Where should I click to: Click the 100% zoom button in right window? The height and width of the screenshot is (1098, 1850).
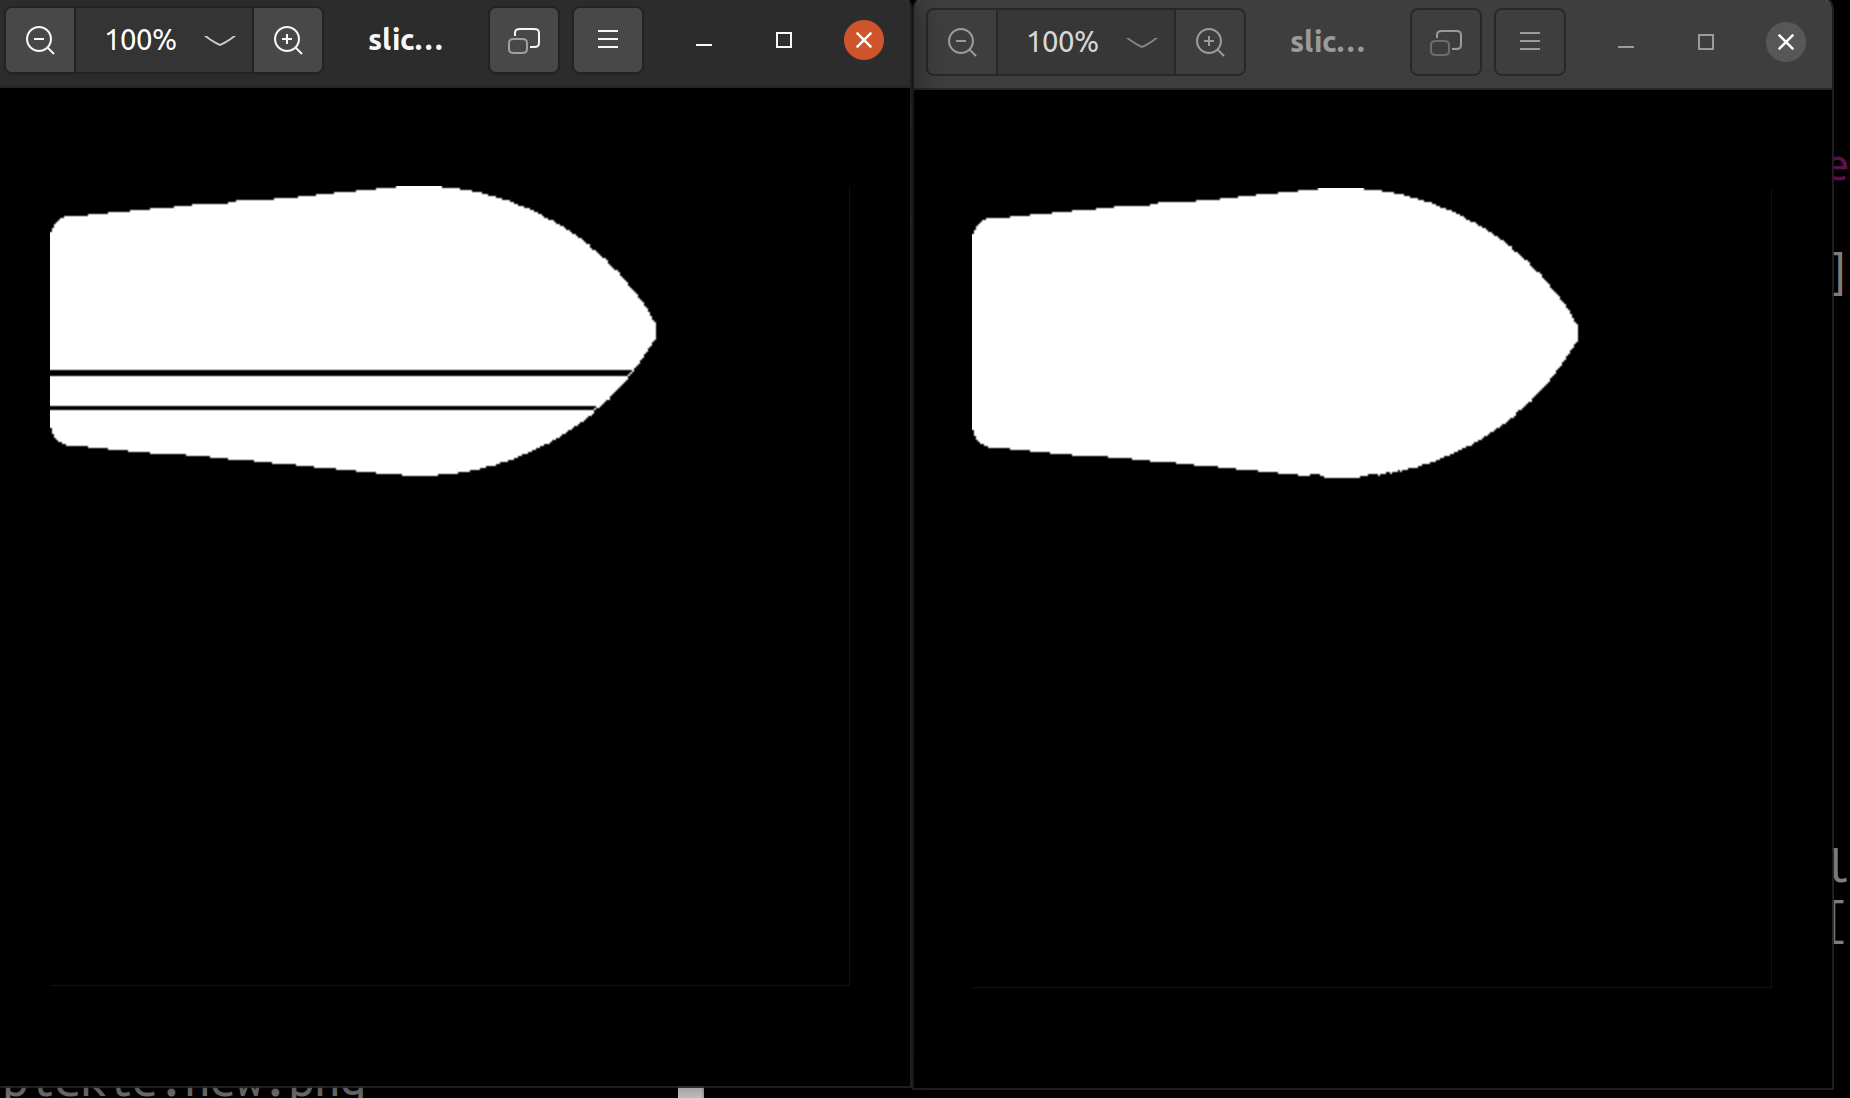[x=1062, y=42]
